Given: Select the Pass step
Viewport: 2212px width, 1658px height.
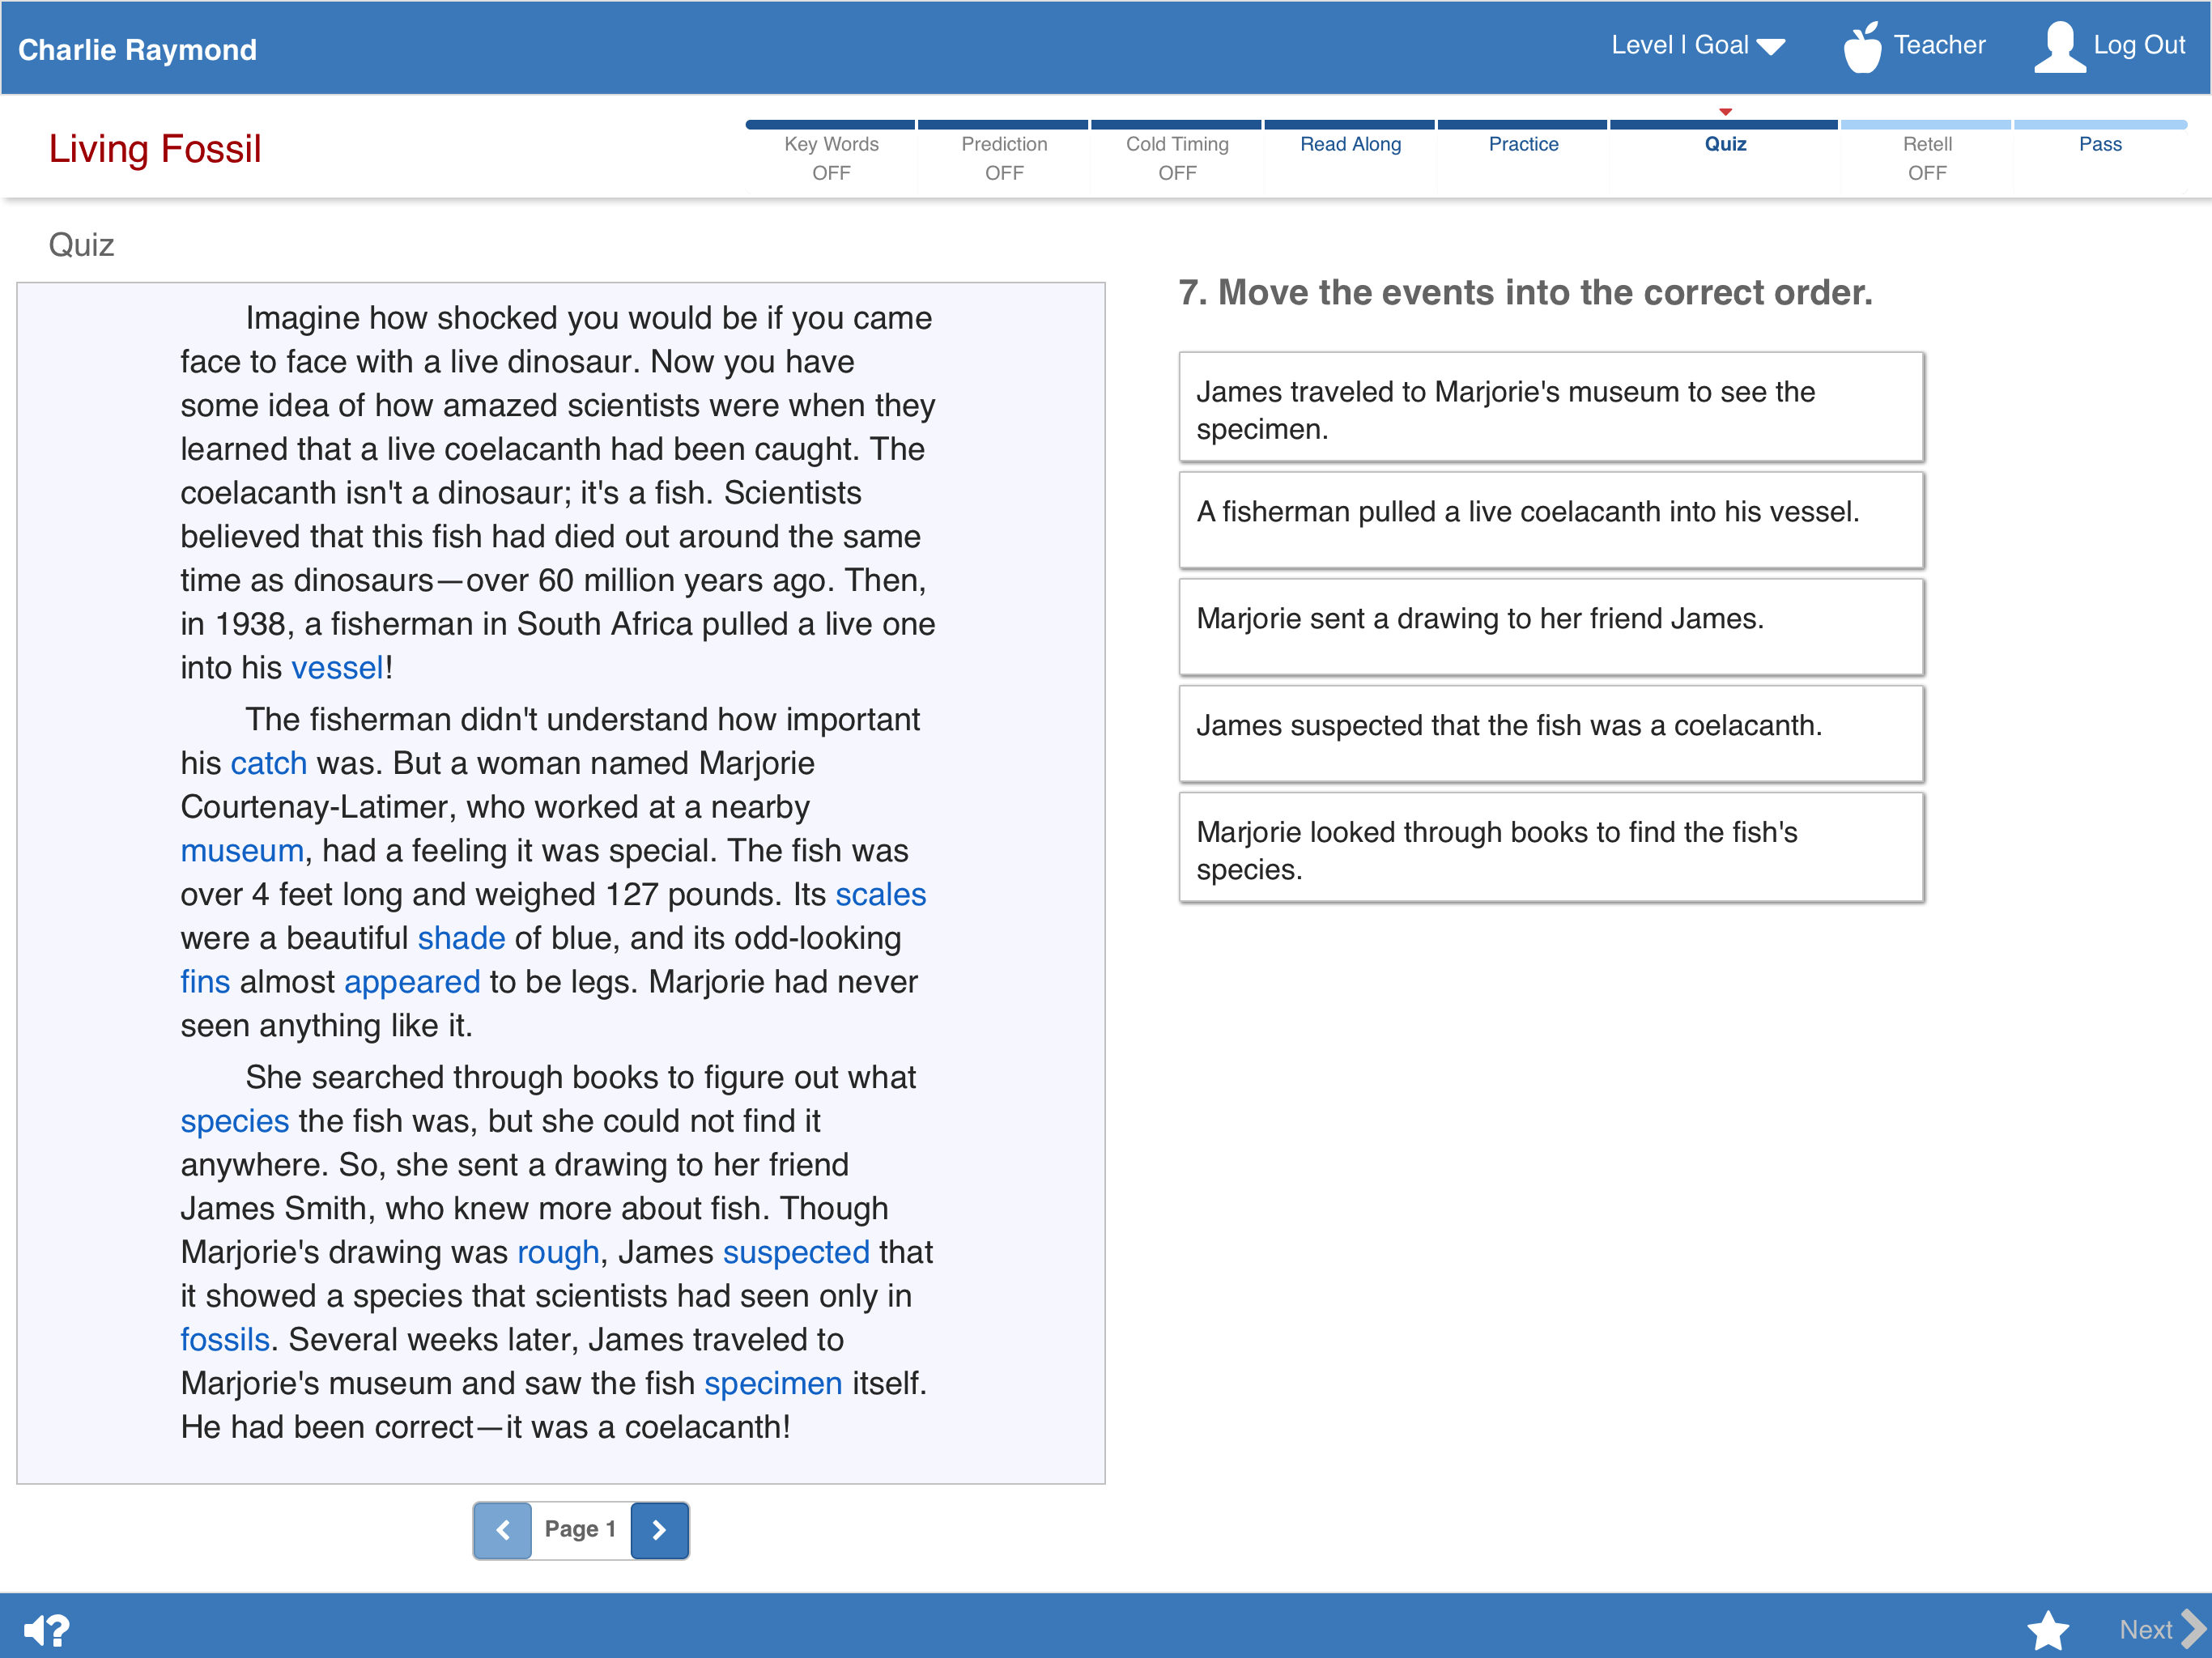Looking at the screenshot, I should point(2100,144).
